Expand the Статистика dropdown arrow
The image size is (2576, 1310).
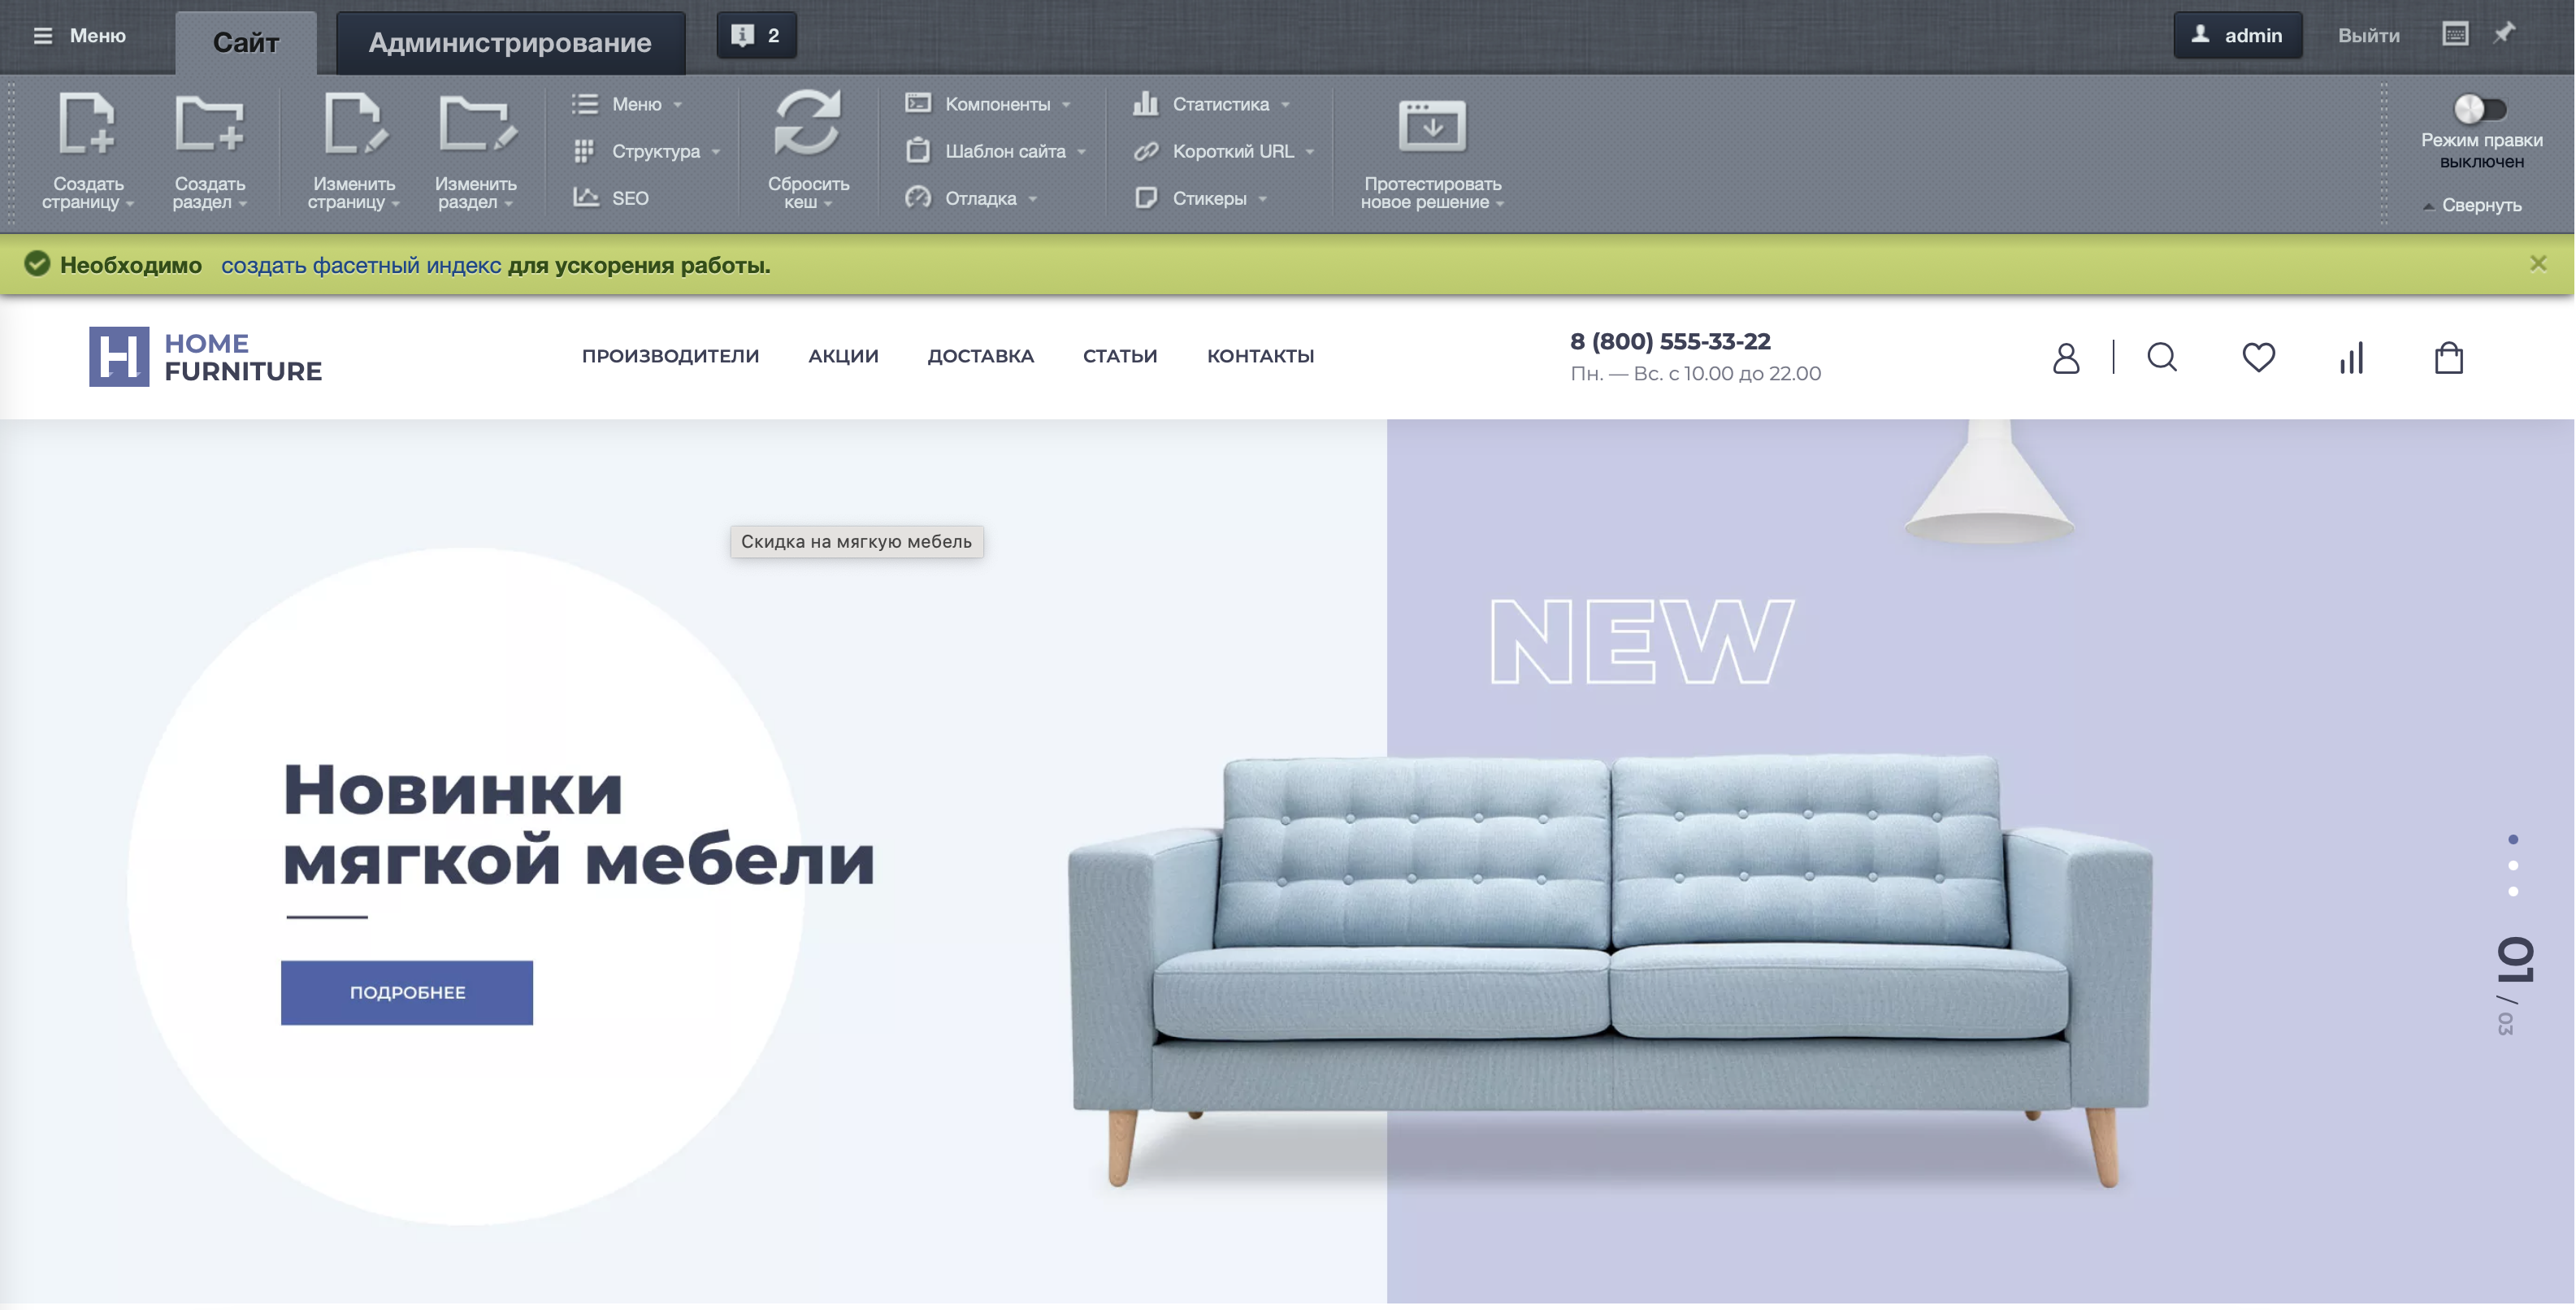pos(1285,105)
